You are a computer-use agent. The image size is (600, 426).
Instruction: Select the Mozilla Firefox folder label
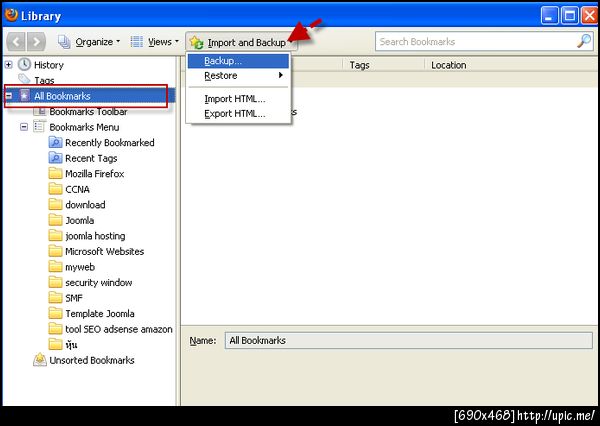tap(95, 174)
